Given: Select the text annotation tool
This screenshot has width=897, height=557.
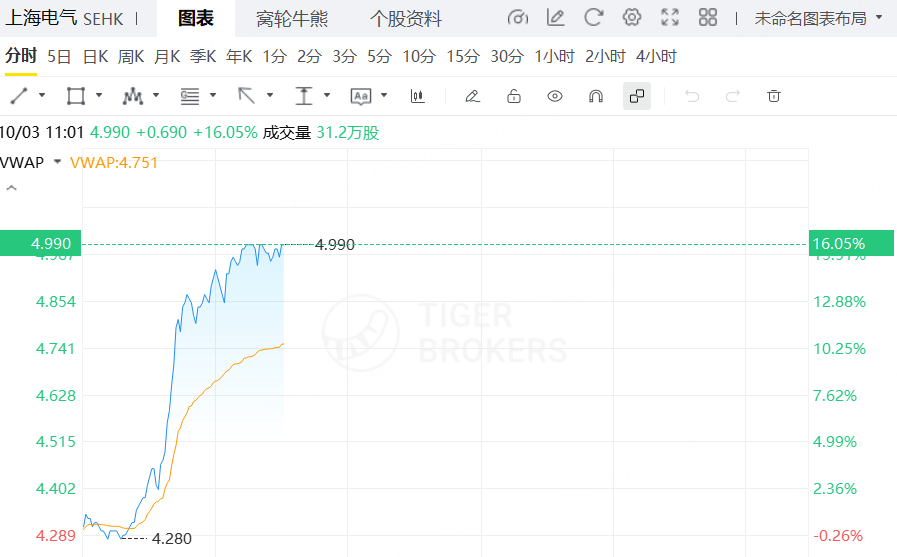Looking at the screenshot, I should coord(361,96).
